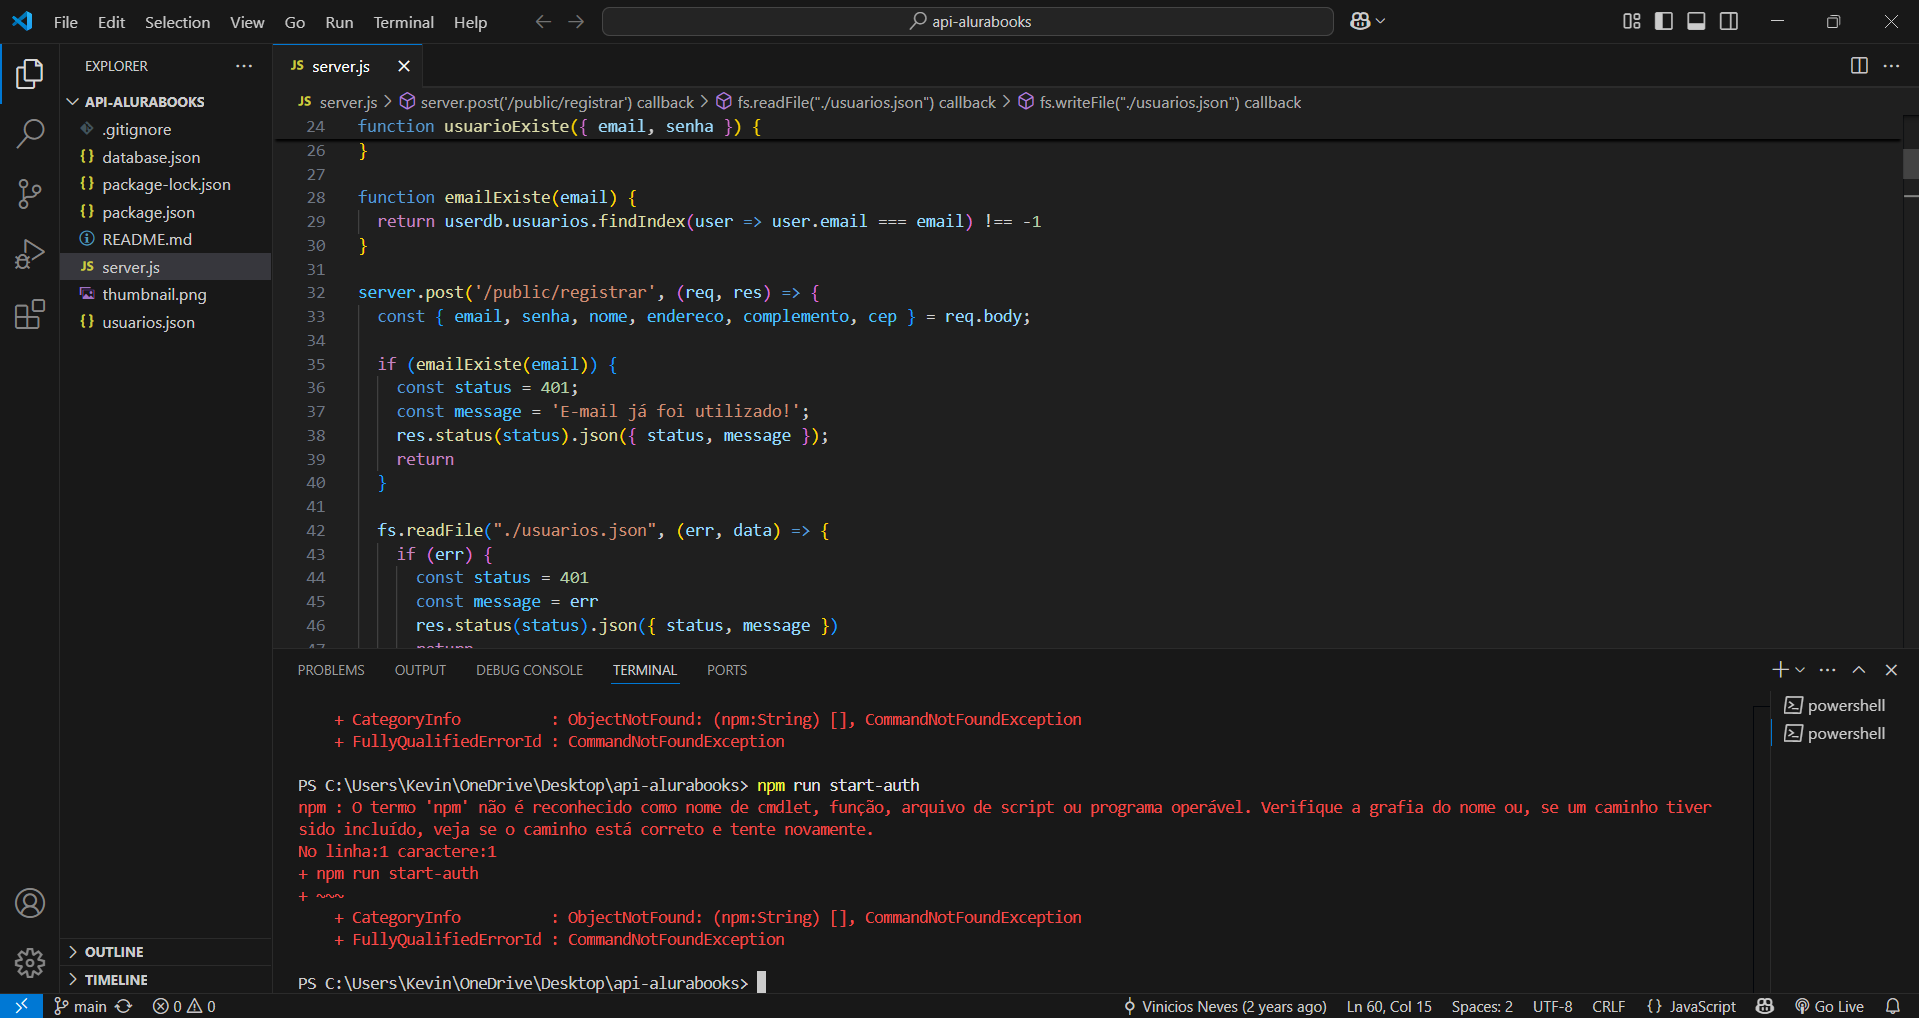Screen dimensions: 1919x1018
Task: Expand the TIMELINE section
Action: pos(166,980)
